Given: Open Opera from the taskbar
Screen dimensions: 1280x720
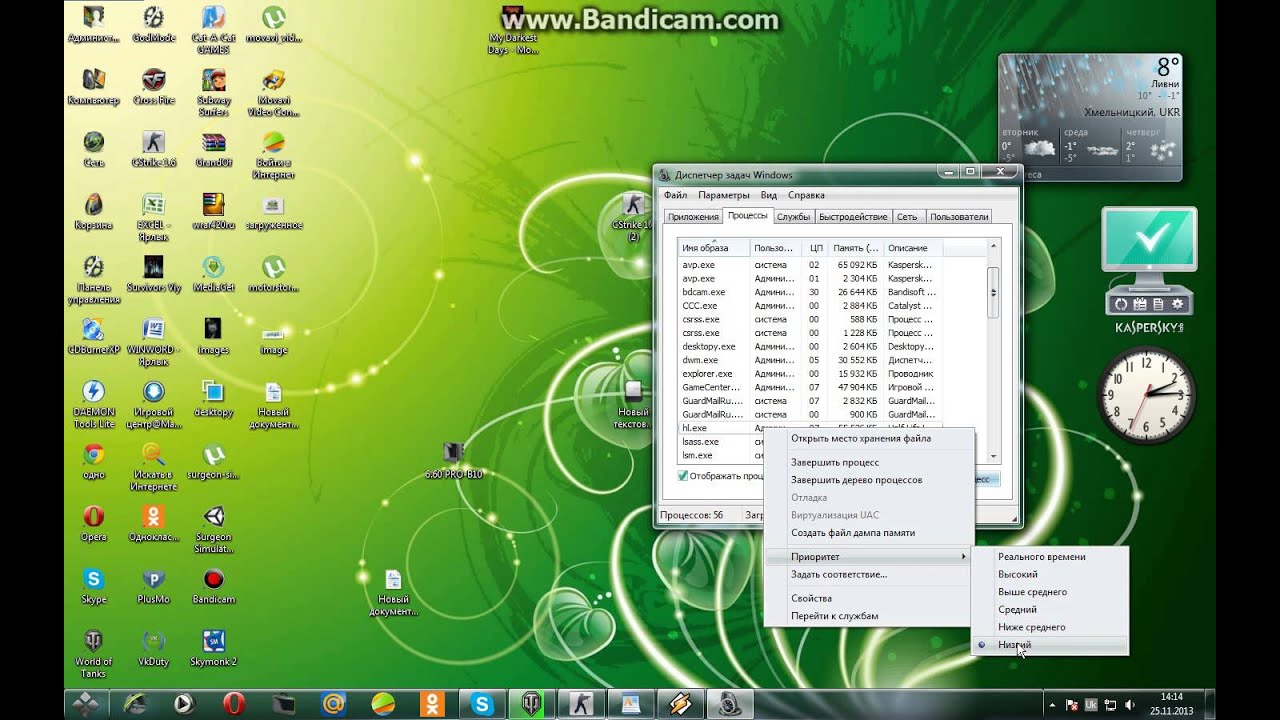Looking at the screenshot, I should point(235,704).
